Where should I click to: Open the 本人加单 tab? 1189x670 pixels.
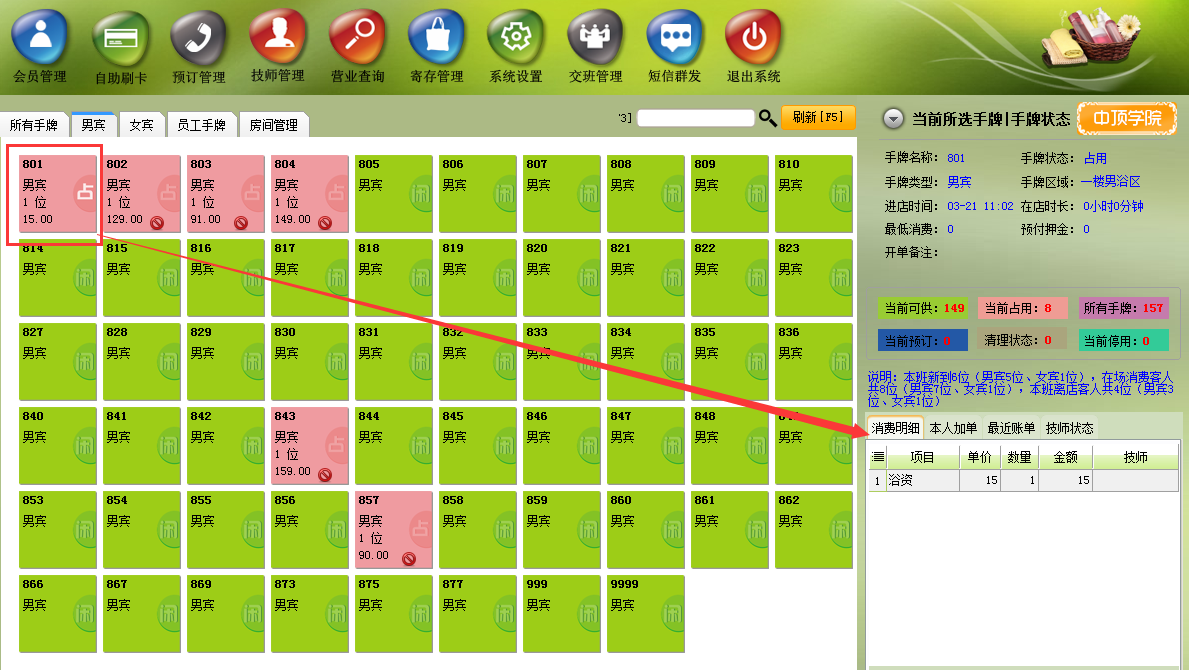click(954, 428)
